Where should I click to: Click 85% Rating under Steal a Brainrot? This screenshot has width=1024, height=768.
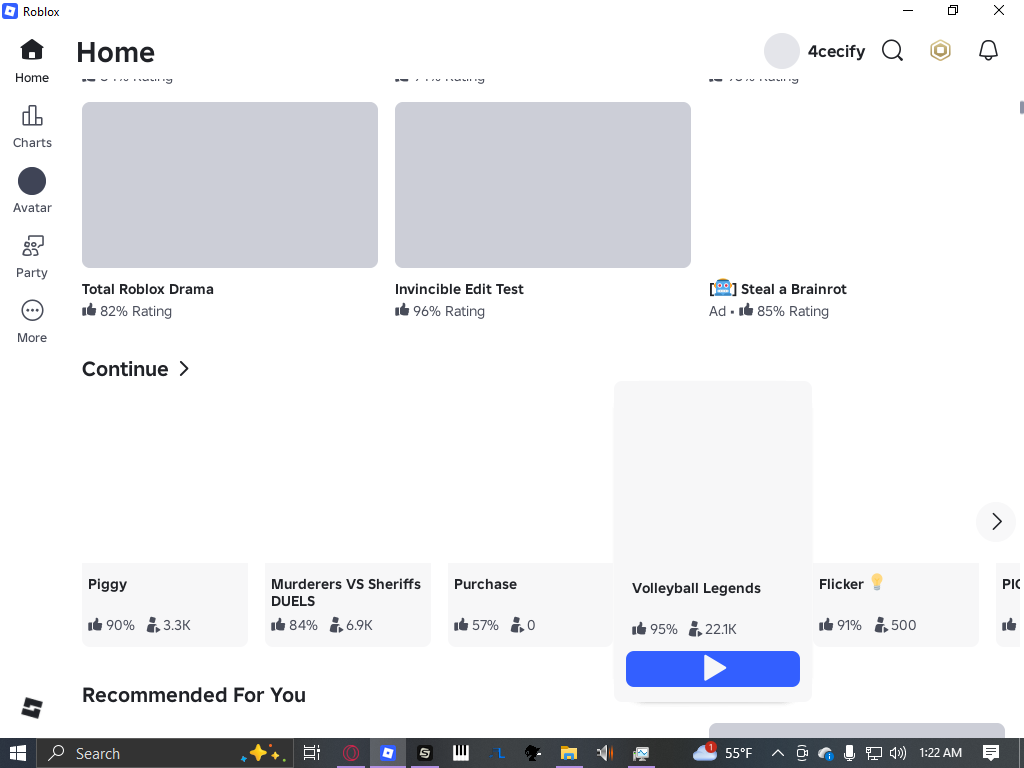pos(784,311)
